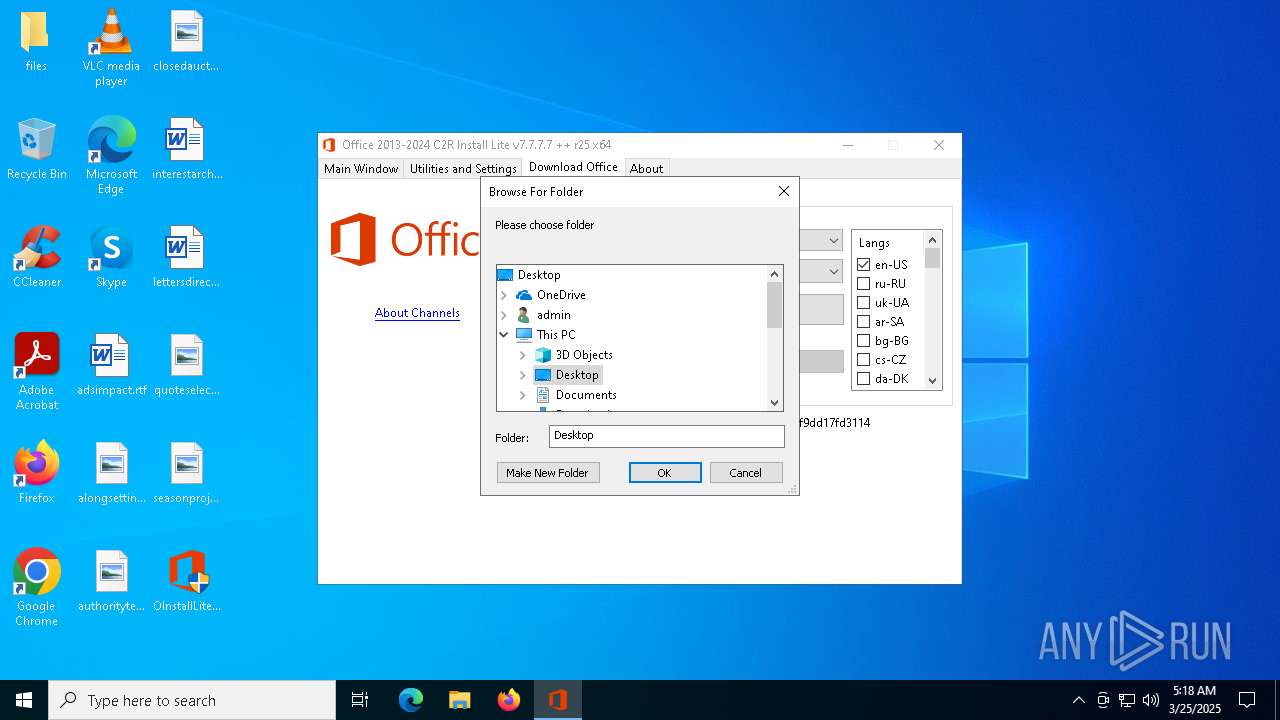Select the quoteselec image file icon

click(186, 365)
